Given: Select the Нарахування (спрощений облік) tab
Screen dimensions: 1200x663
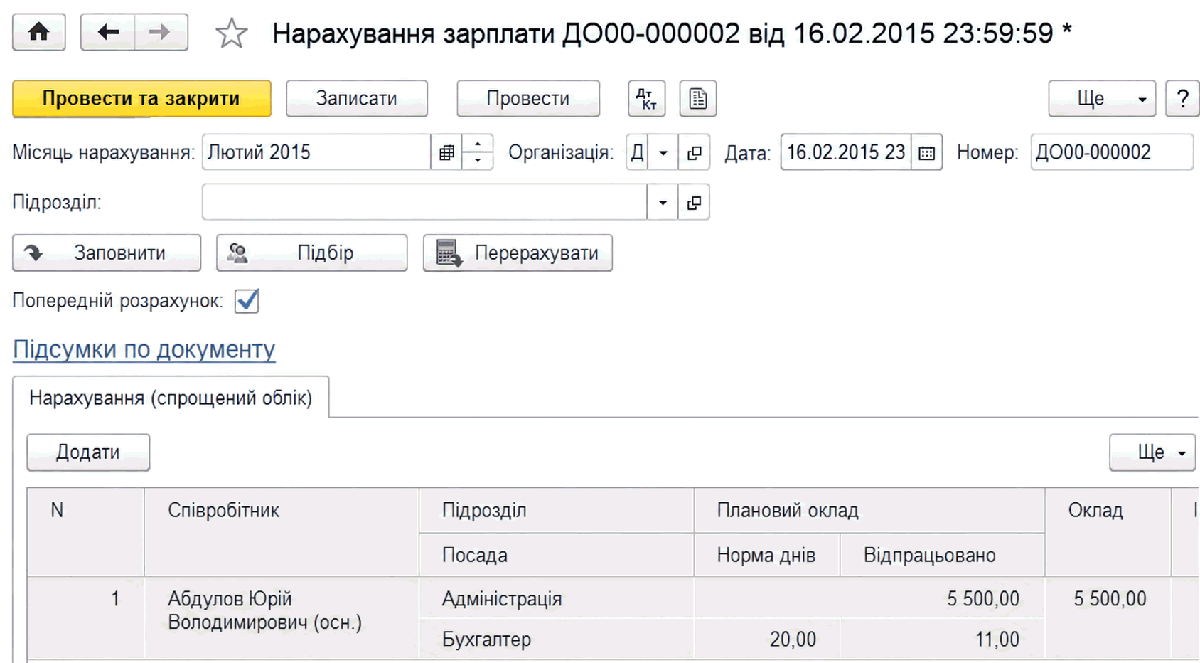Looking at the screenshot, I should point(171,397).
